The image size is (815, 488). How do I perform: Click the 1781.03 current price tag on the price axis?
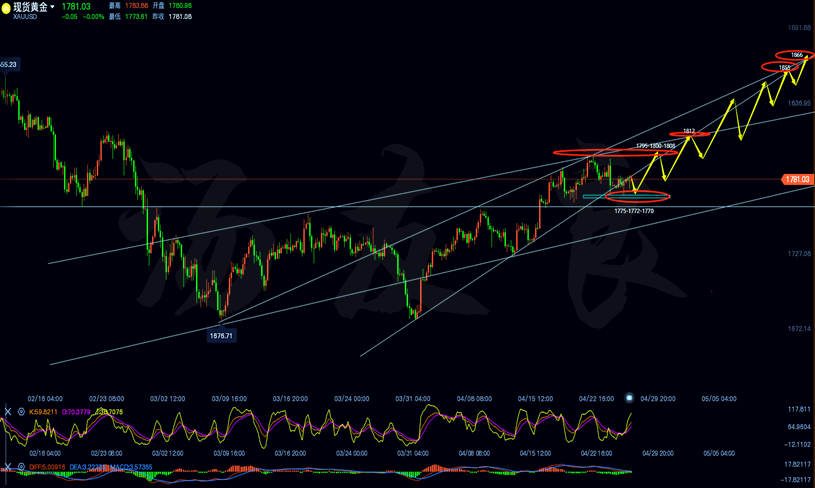(796, 180)
